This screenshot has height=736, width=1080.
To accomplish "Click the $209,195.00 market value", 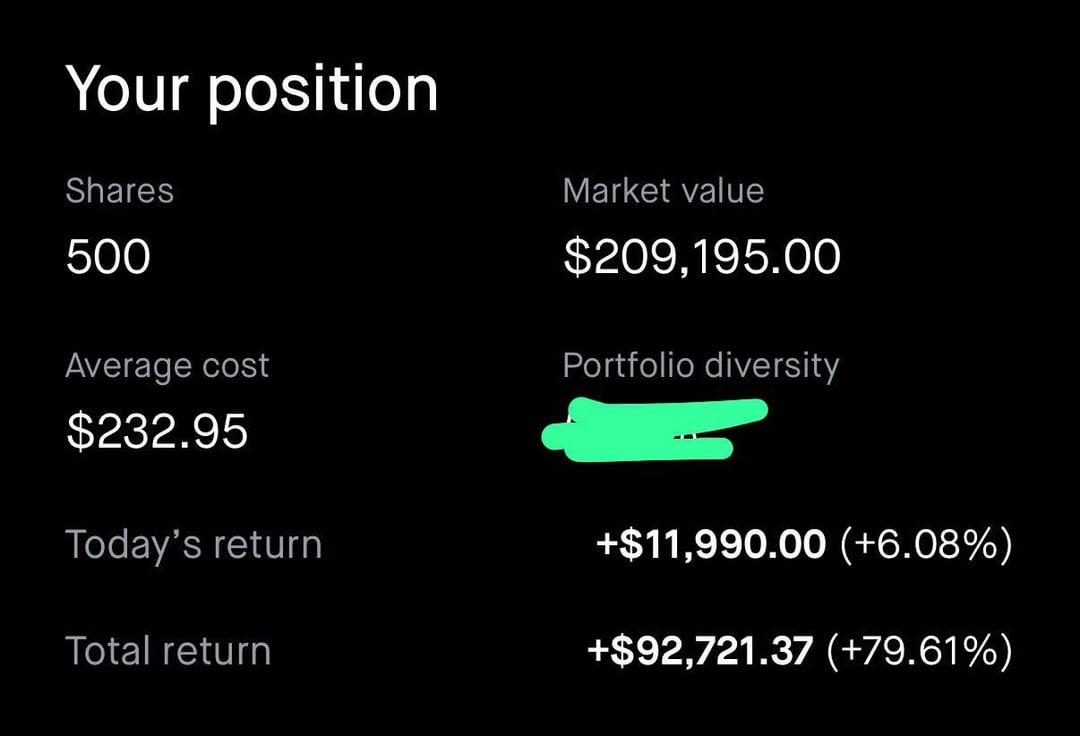I will tap(702, 257).
